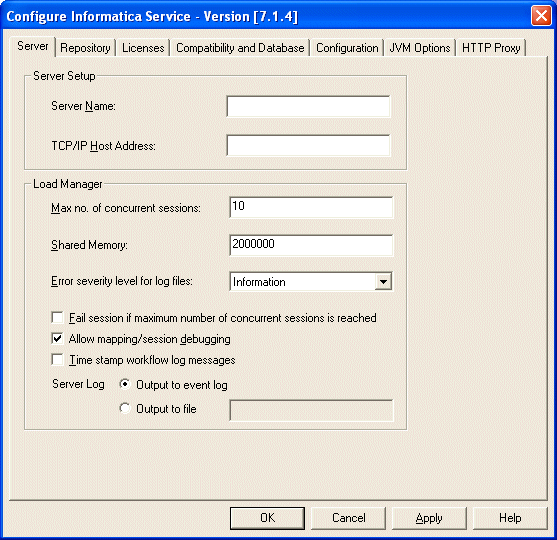The width and height of the screenshot is (557, 540).
Task: Click Apply to save settings
Action: pyautogui.click(x=429, y=518)
